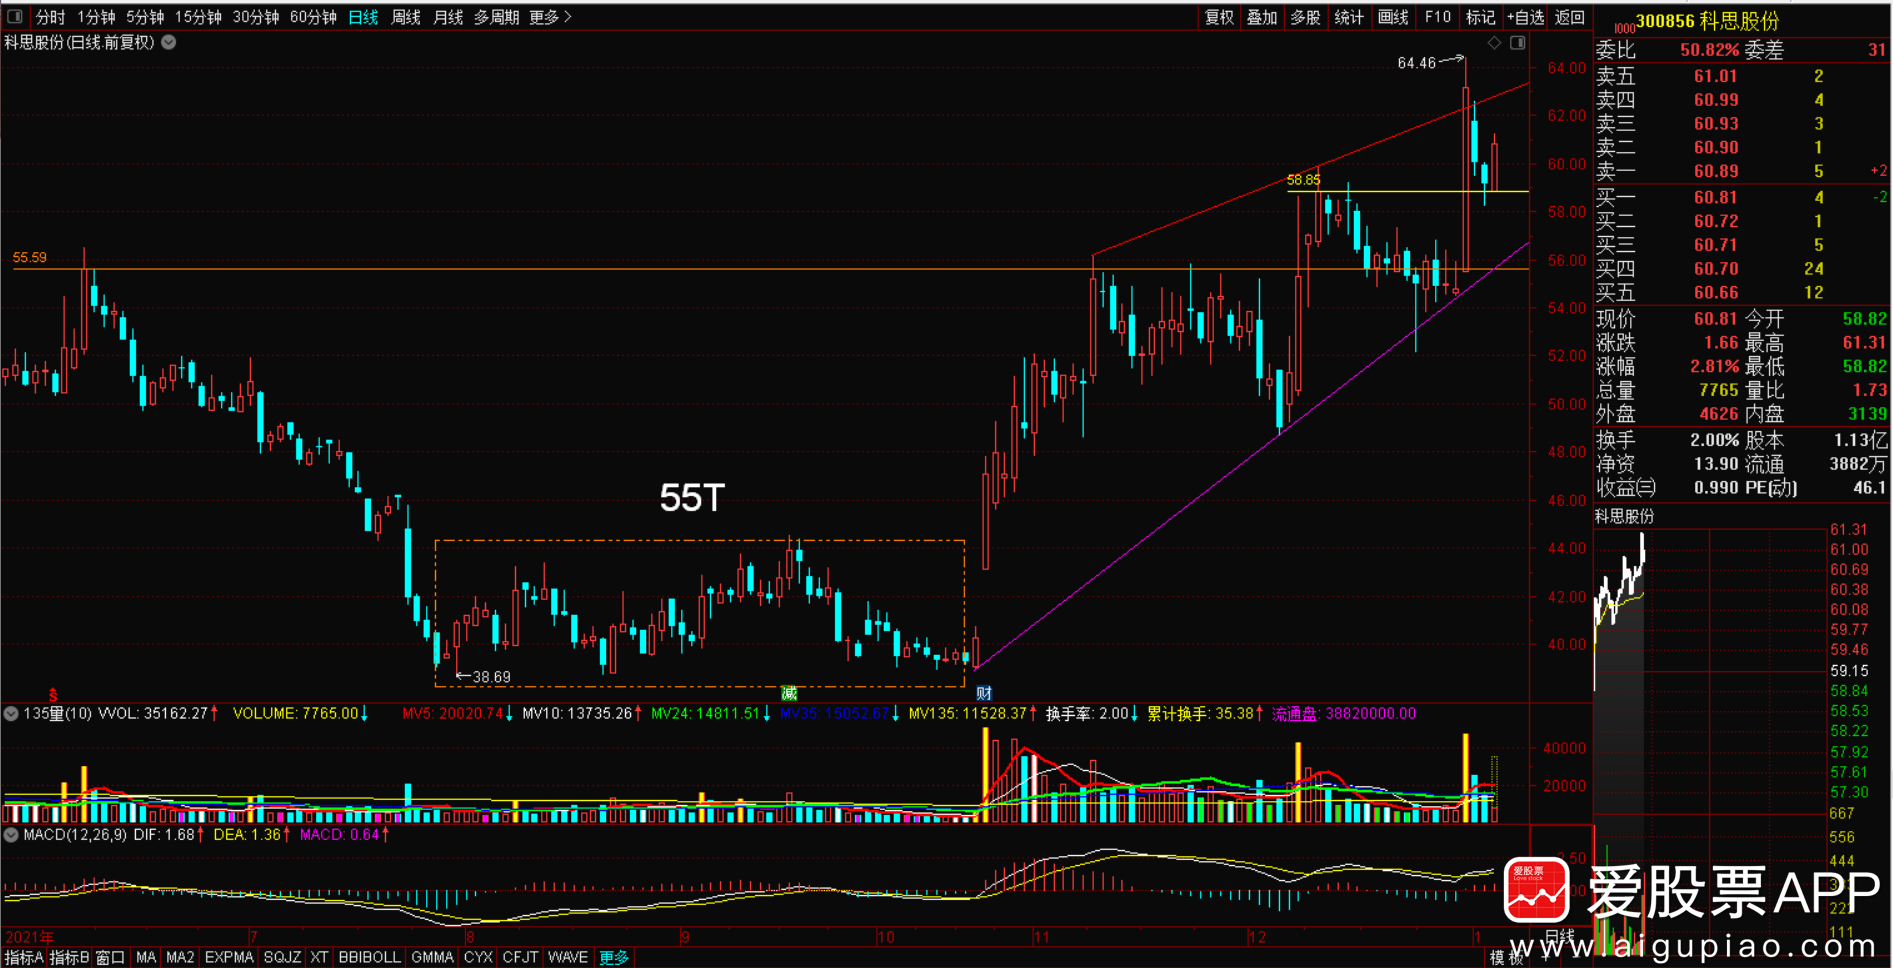Open F10 company info
The height and width of the screenshot is (968, 1893).
[x=1437, y=17]
